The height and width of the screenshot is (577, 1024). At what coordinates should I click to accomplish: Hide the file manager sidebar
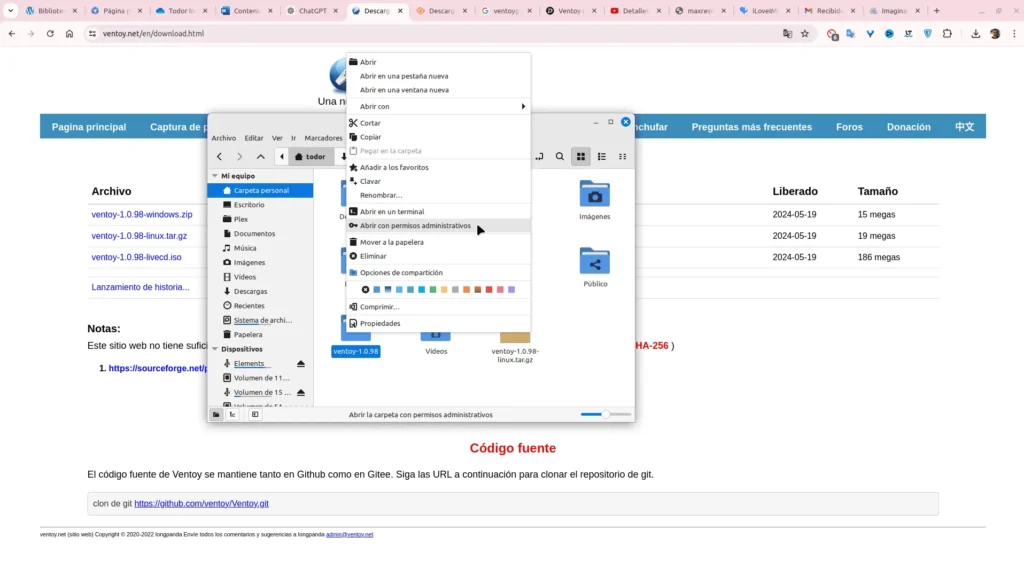pos(255,414)
